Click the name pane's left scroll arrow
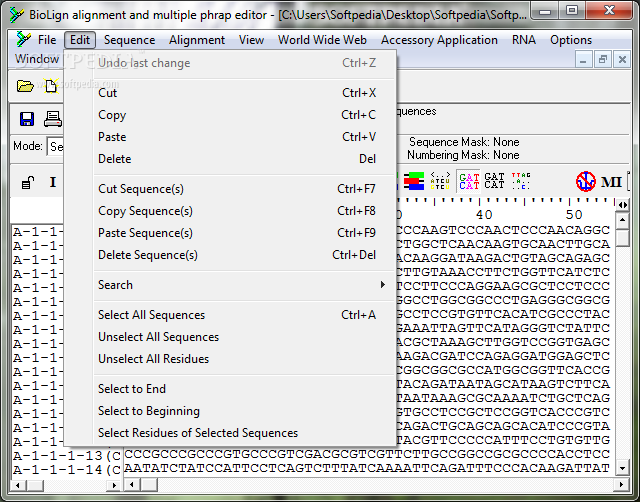 18,485
